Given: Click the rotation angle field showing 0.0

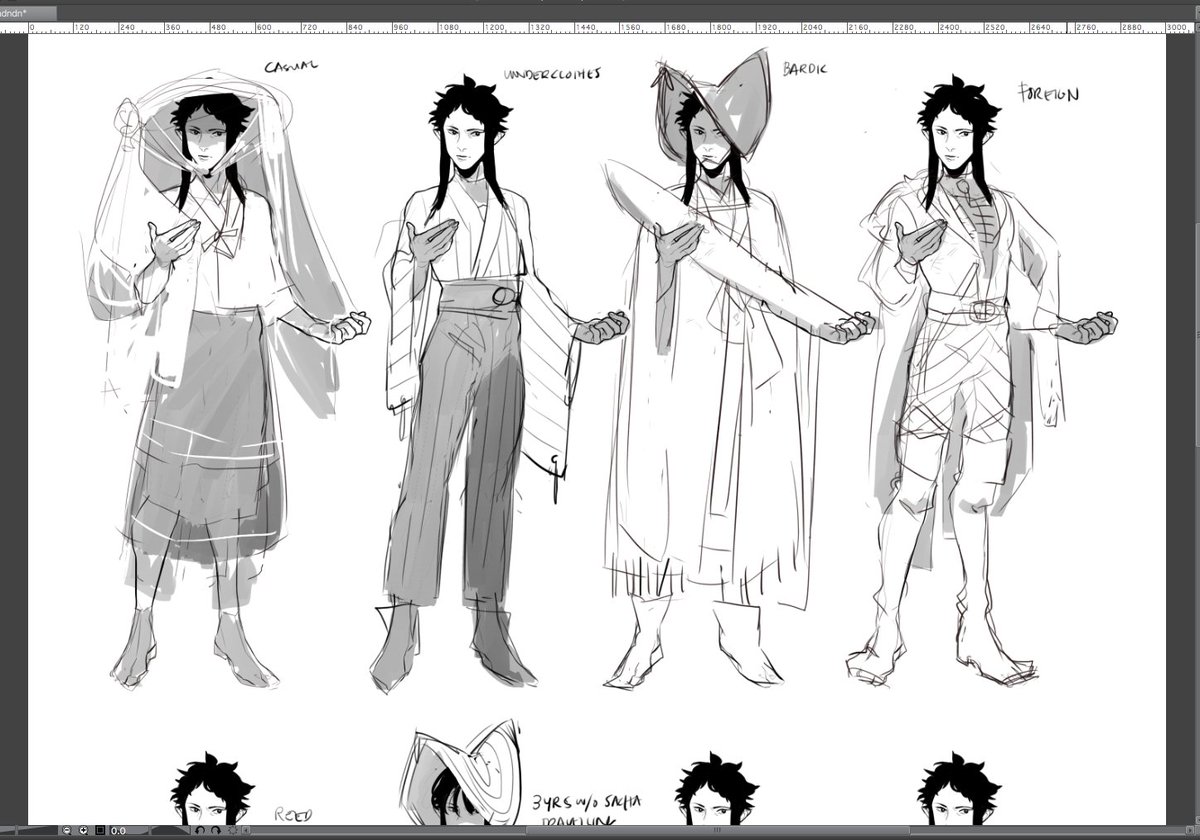Looking at the screenshot, I should [128, 831].
